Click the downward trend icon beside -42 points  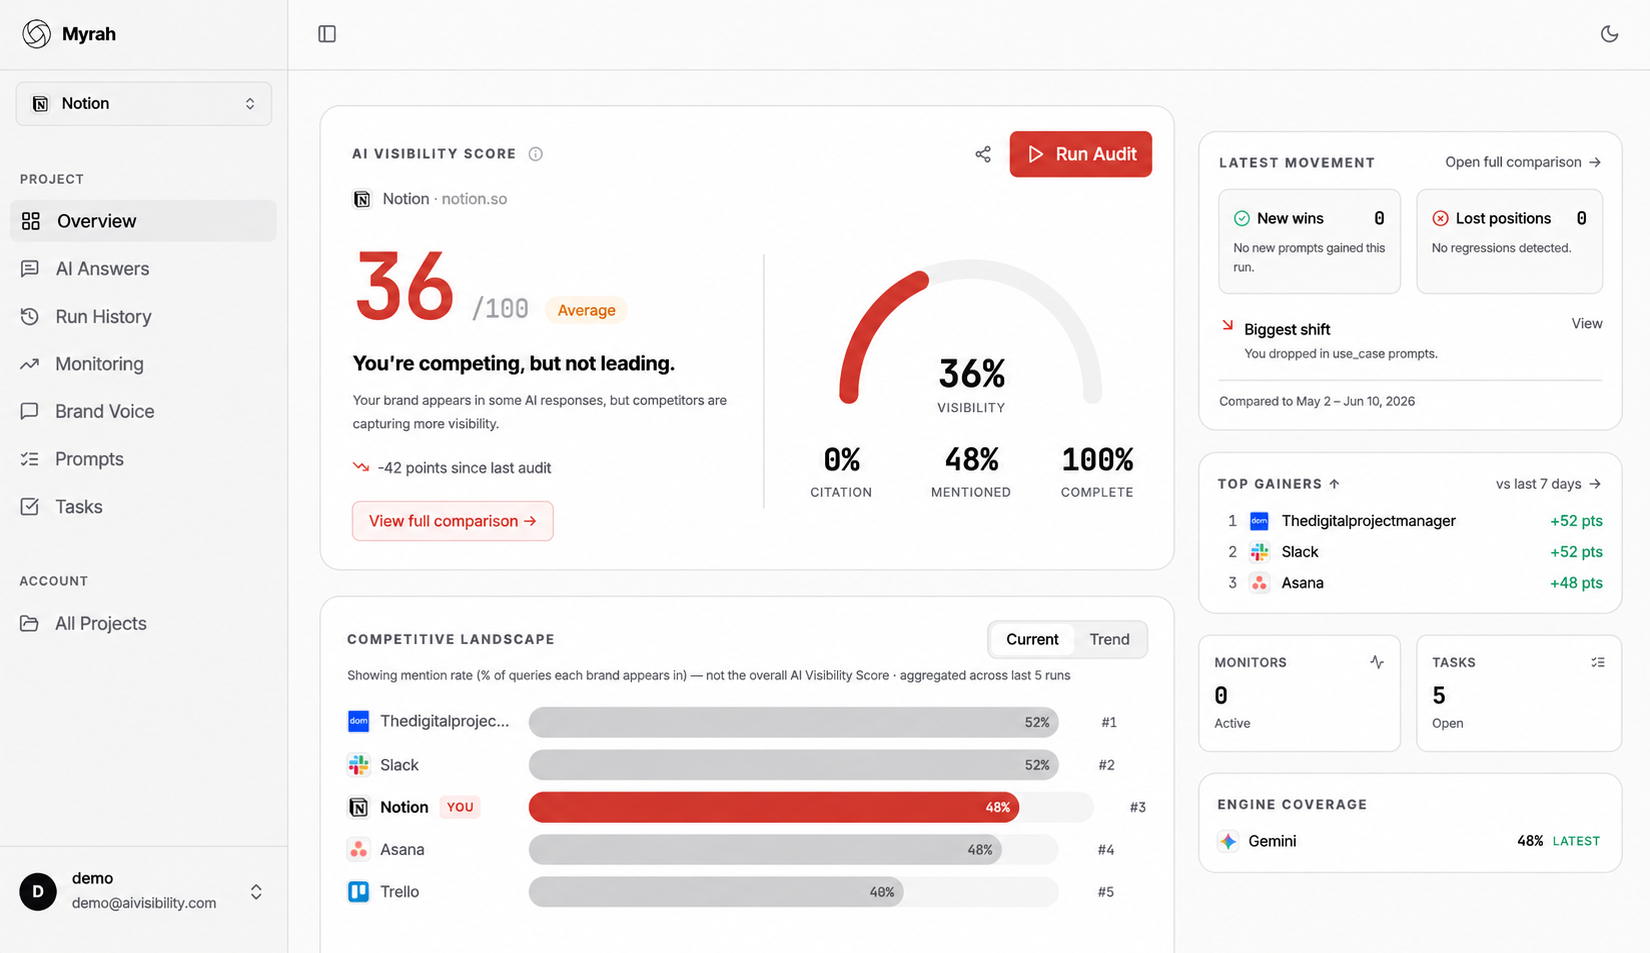pos(361,467)
